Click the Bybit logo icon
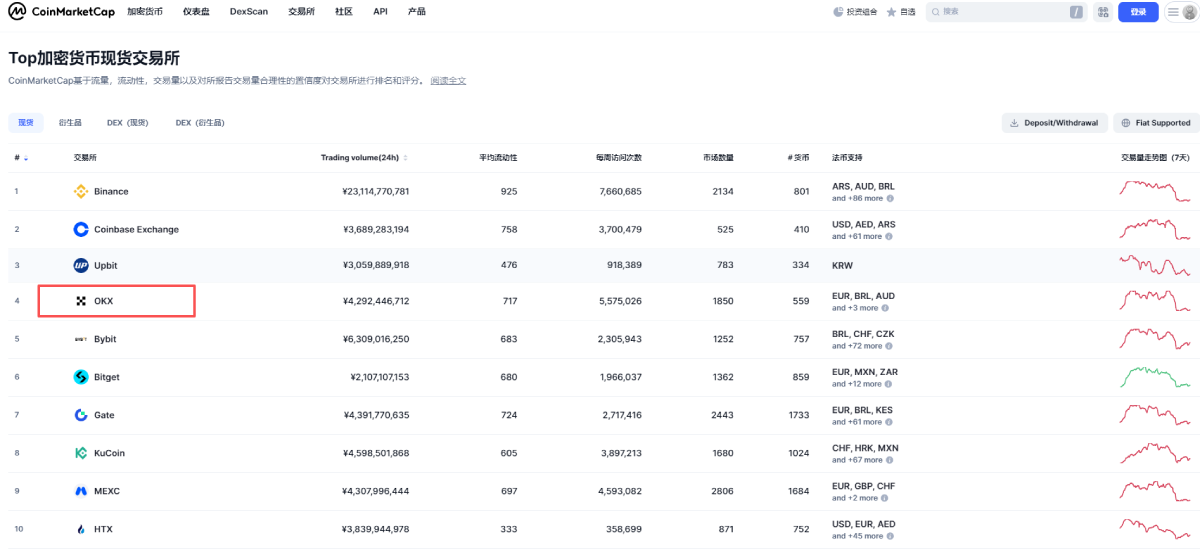1200x550 pixels. (x=81, y=339)
